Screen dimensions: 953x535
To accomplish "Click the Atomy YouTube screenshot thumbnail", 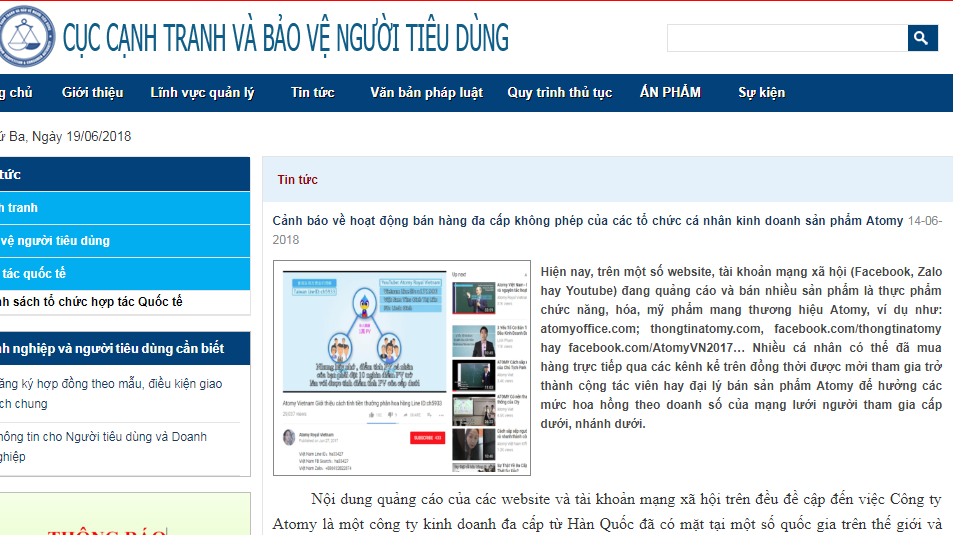I will point(402,368).
